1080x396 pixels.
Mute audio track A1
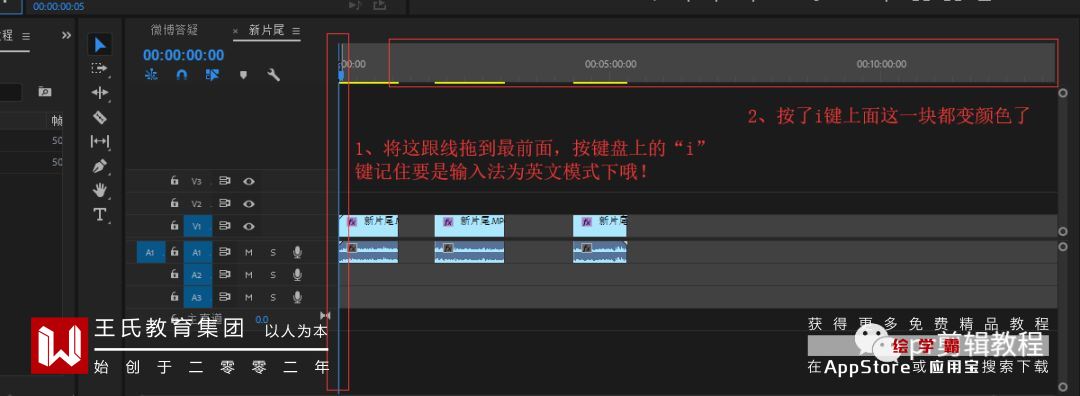(249, 253)
